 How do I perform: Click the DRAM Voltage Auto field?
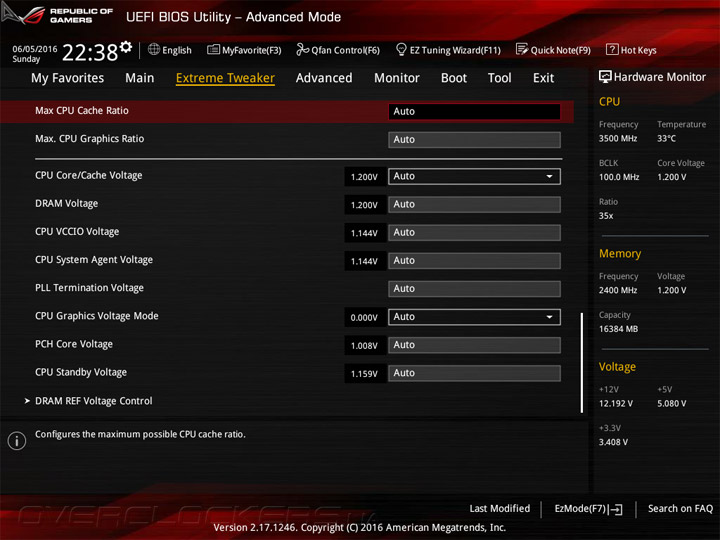(x=474, y=204)
